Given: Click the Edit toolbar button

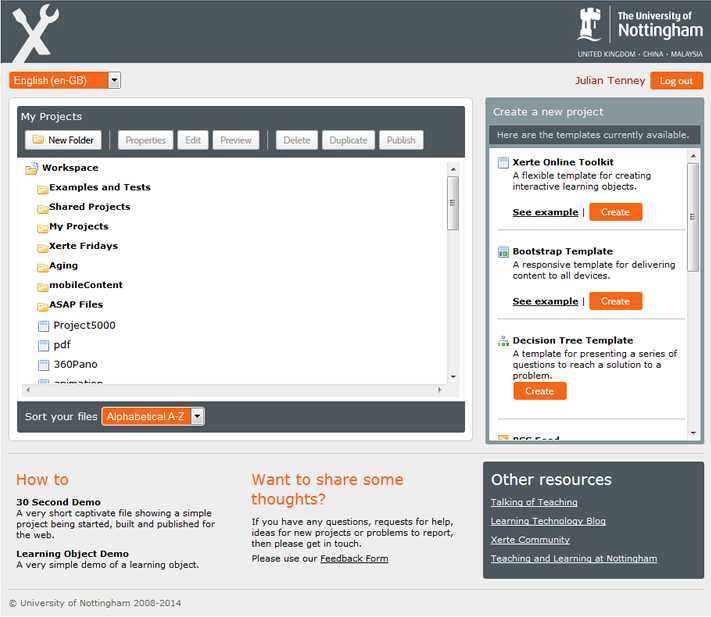Looking at the screenshot, I should click(x=193, y=140).
